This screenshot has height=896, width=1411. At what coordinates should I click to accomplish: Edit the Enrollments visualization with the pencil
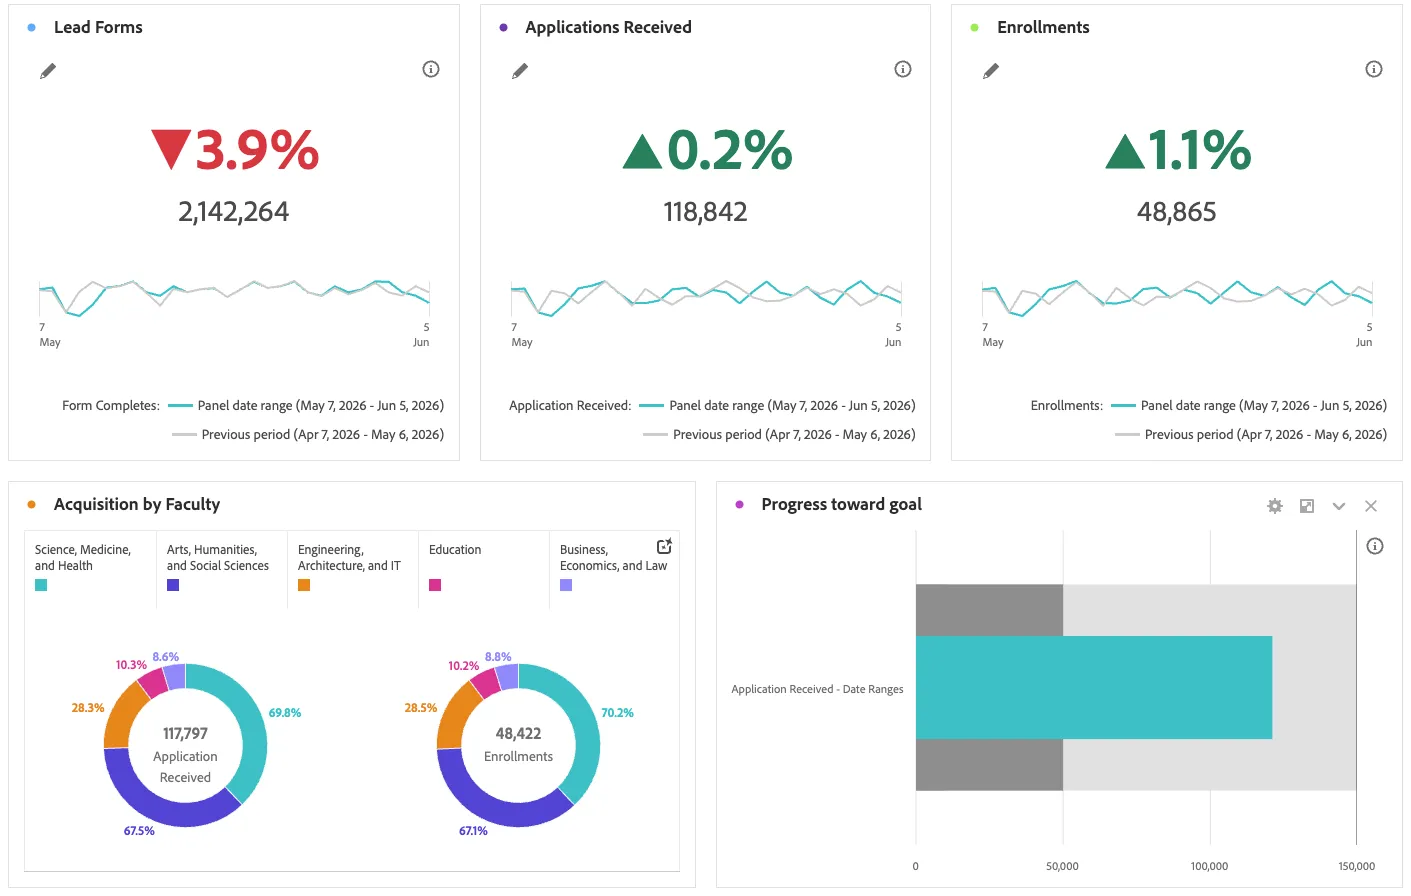pyautogui.click(x=991, y=71)
